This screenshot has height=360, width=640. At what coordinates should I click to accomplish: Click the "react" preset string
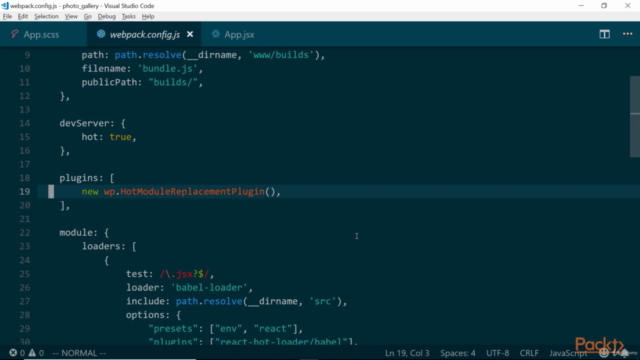coord(273,329)
